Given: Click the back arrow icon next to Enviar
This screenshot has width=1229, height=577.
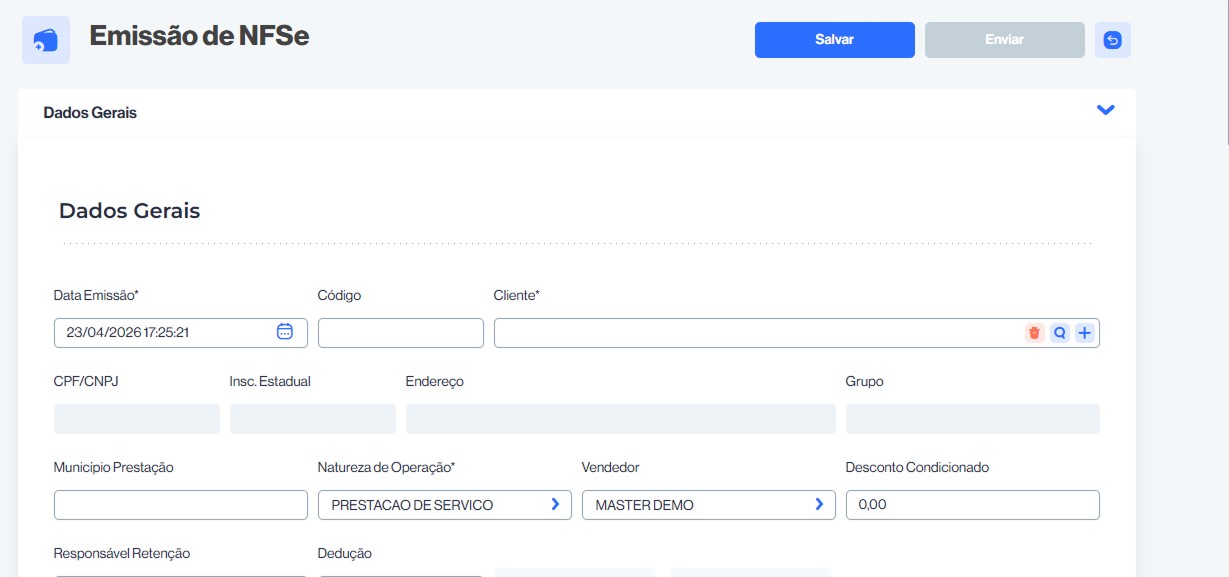Looking at the screenshot, I should click(1113, 40).
